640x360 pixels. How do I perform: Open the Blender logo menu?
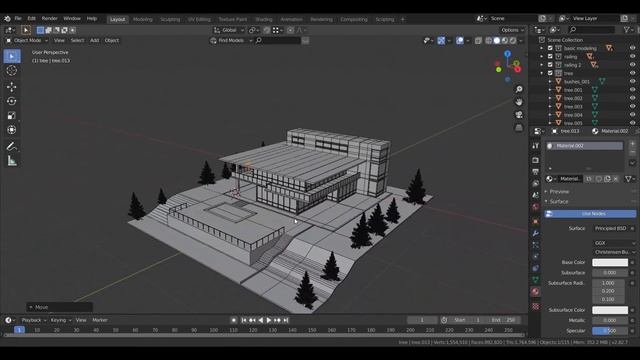[x=7, y=19]
